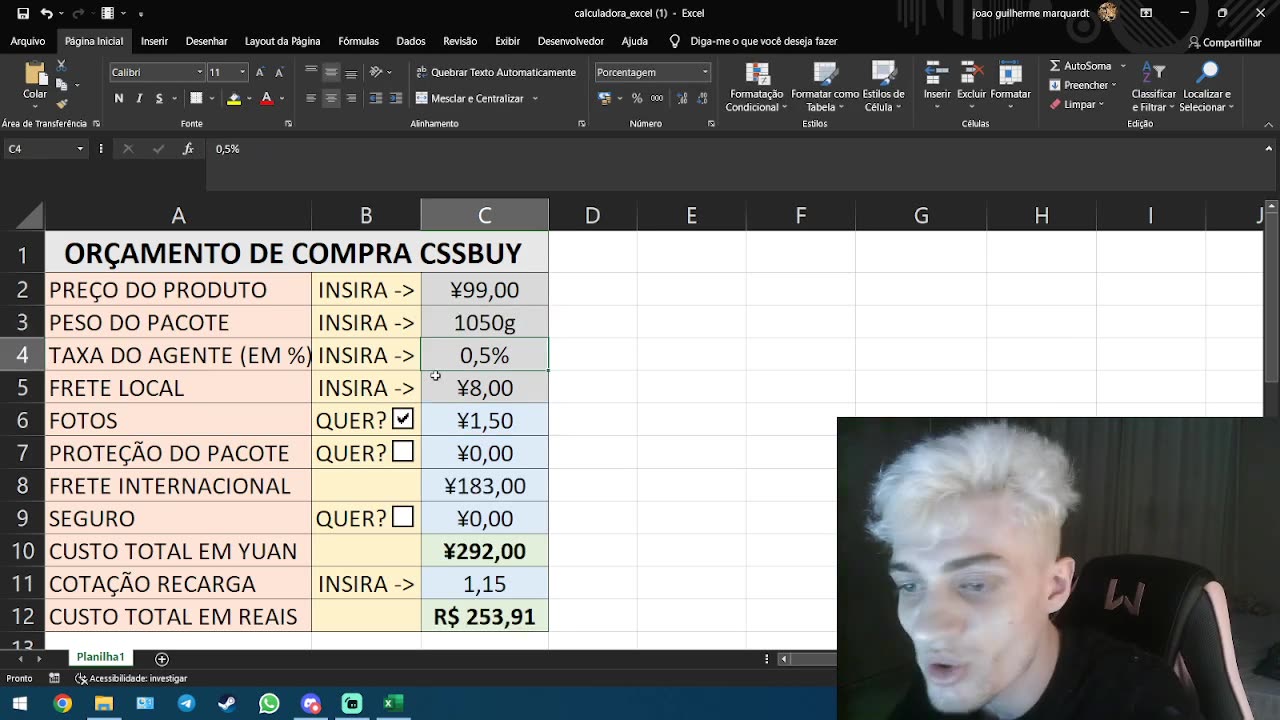Align cell text left

(311, 98)
